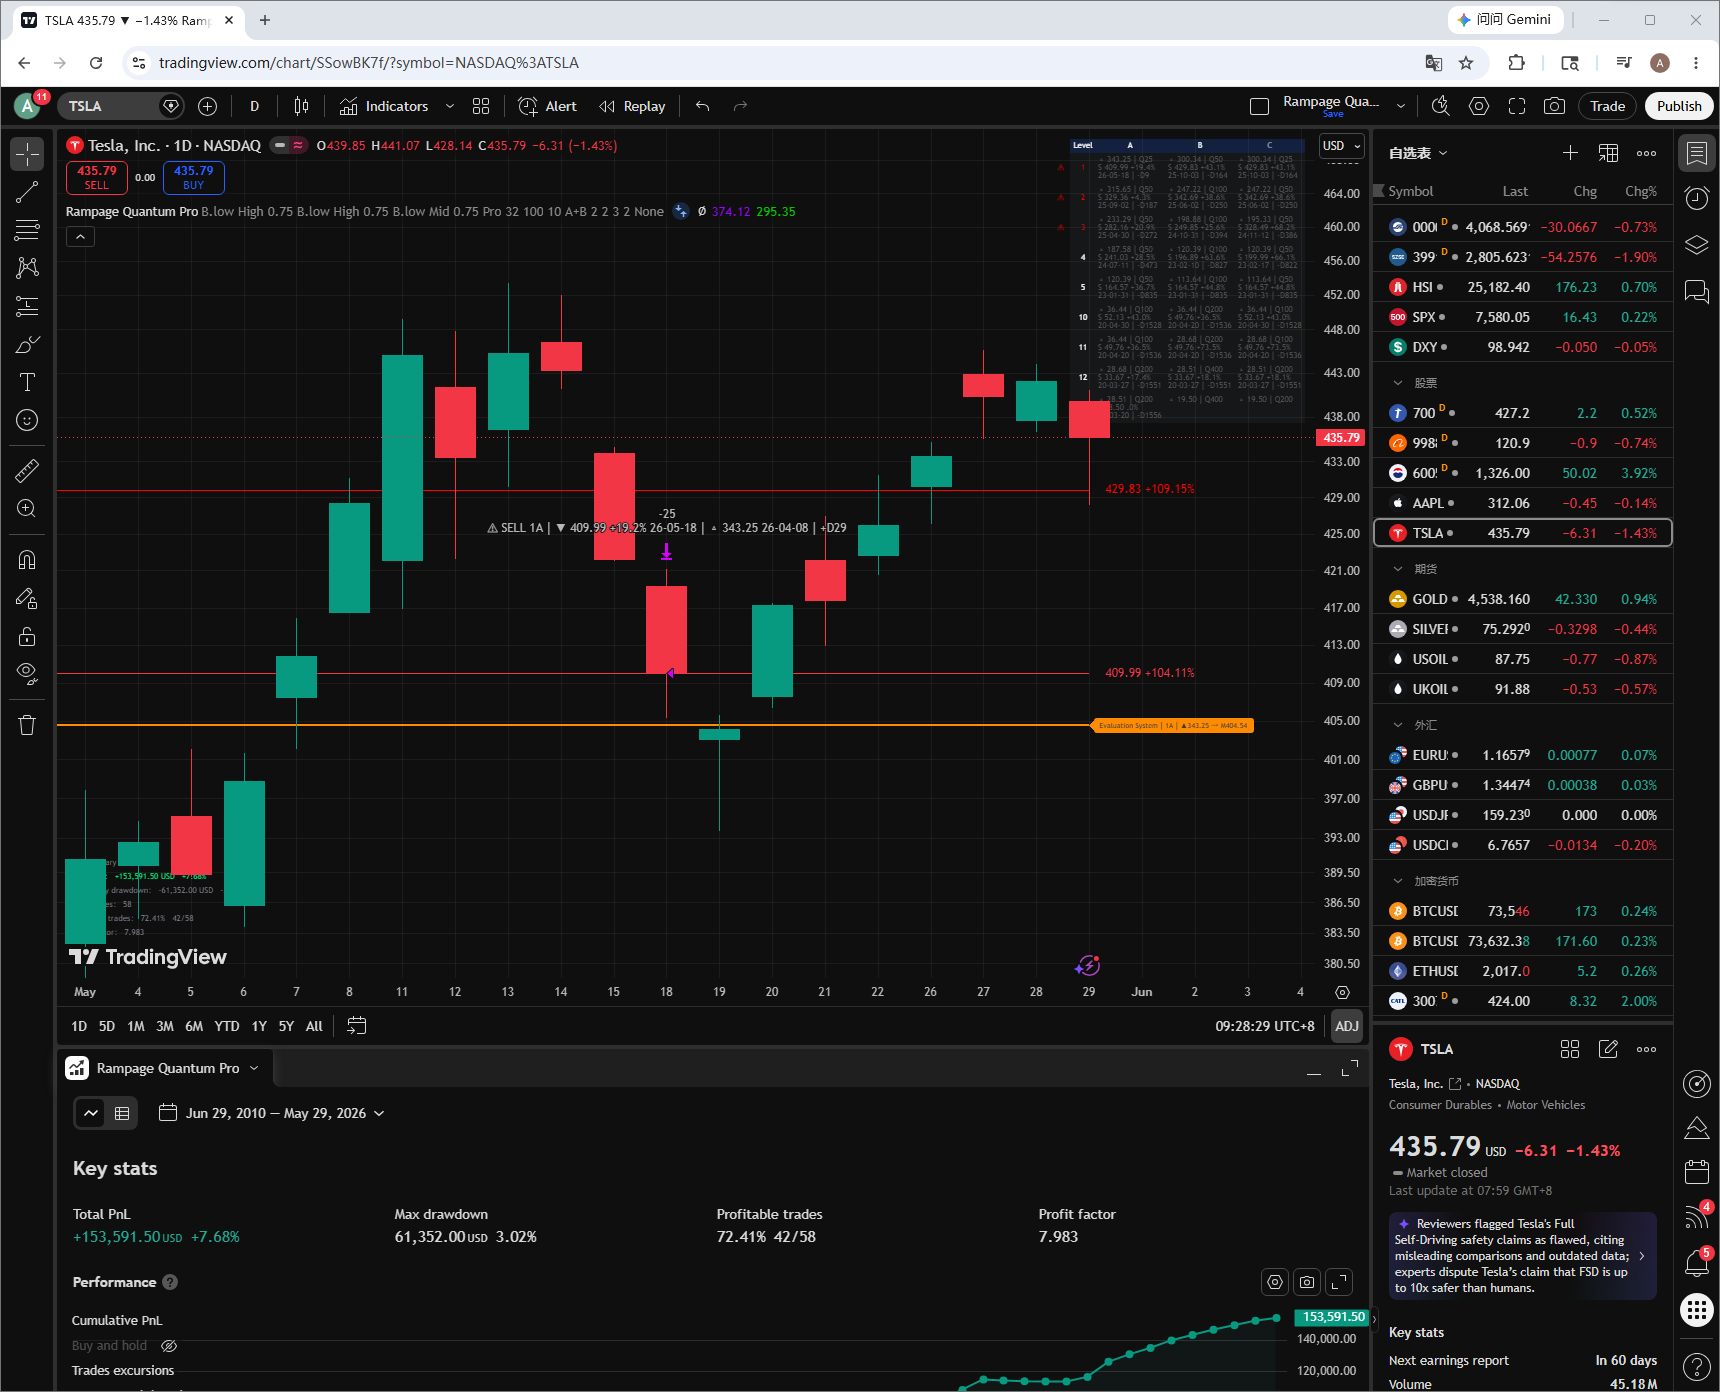Click the 435.79 SELL button
The height and width of the screenshot is (1392, 1720).
coord(97,177)
